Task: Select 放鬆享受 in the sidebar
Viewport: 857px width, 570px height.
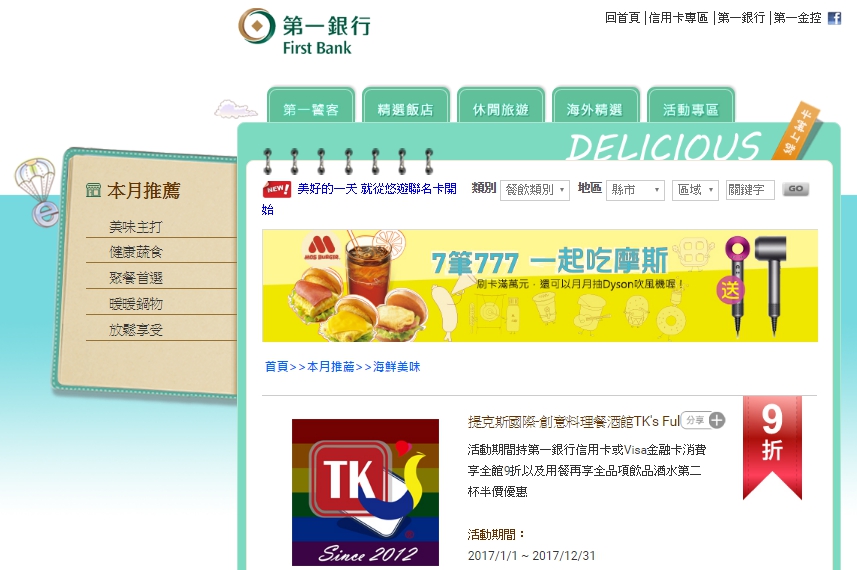Action: click(136, 330)
